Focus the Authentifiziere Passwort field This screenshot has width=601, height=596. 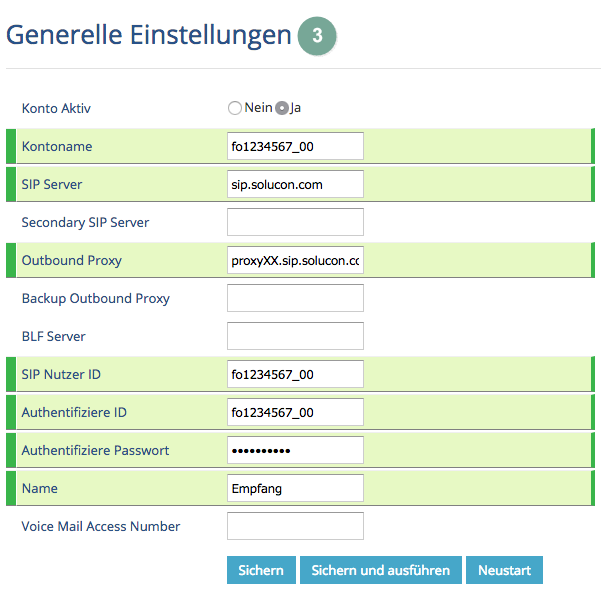[295, 450]
